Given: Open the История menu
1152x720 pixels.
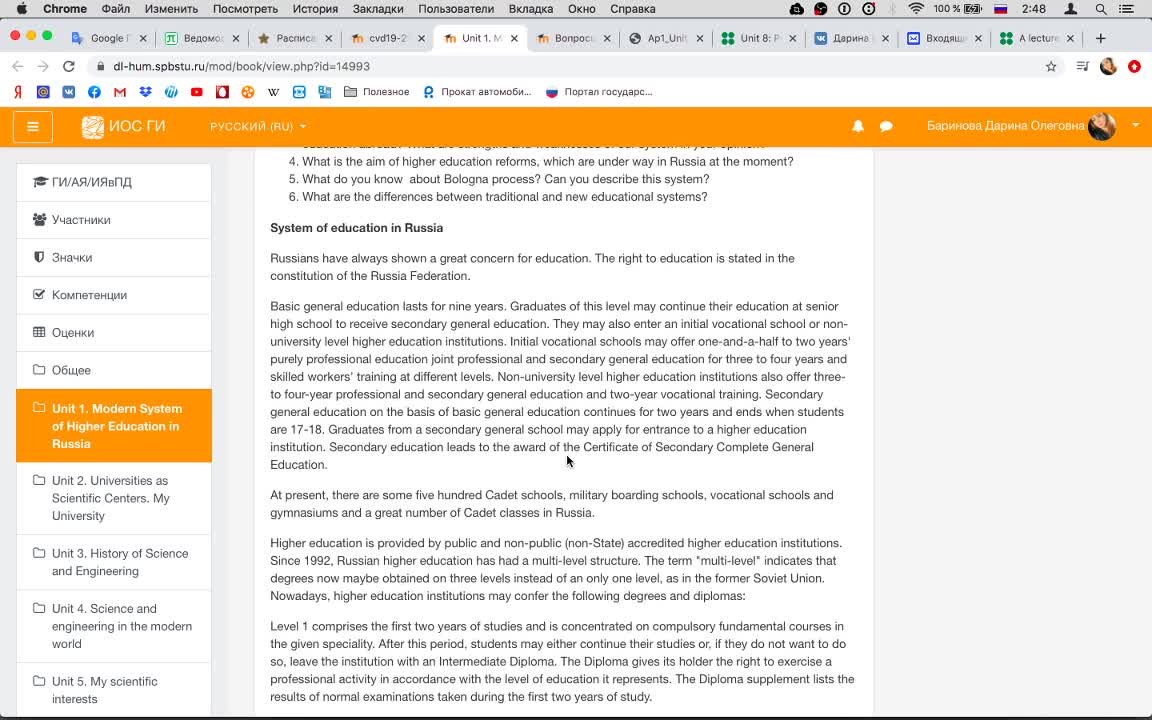Looking at the screenshot, I should click(x=315, y=9).
